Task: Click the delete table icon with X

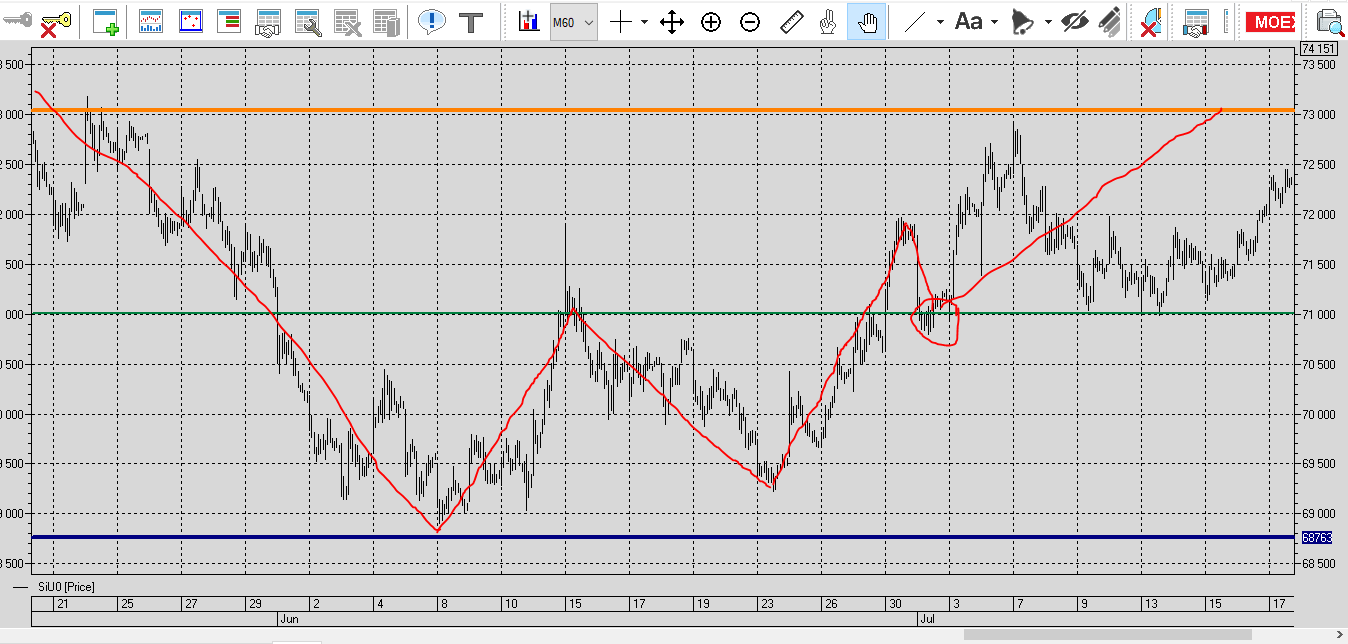Action: [346, 22]
